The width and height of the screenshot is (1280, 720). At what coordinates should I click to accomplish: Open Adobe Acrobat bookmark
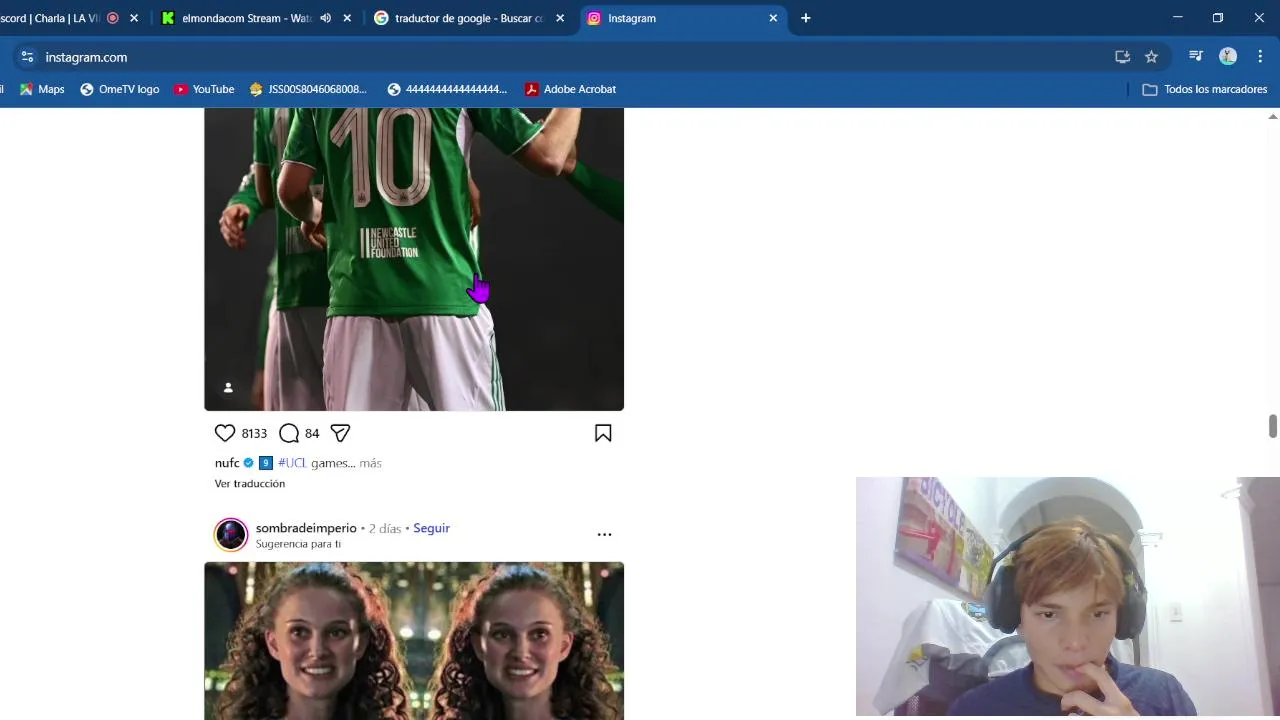(x=570, y=89)
